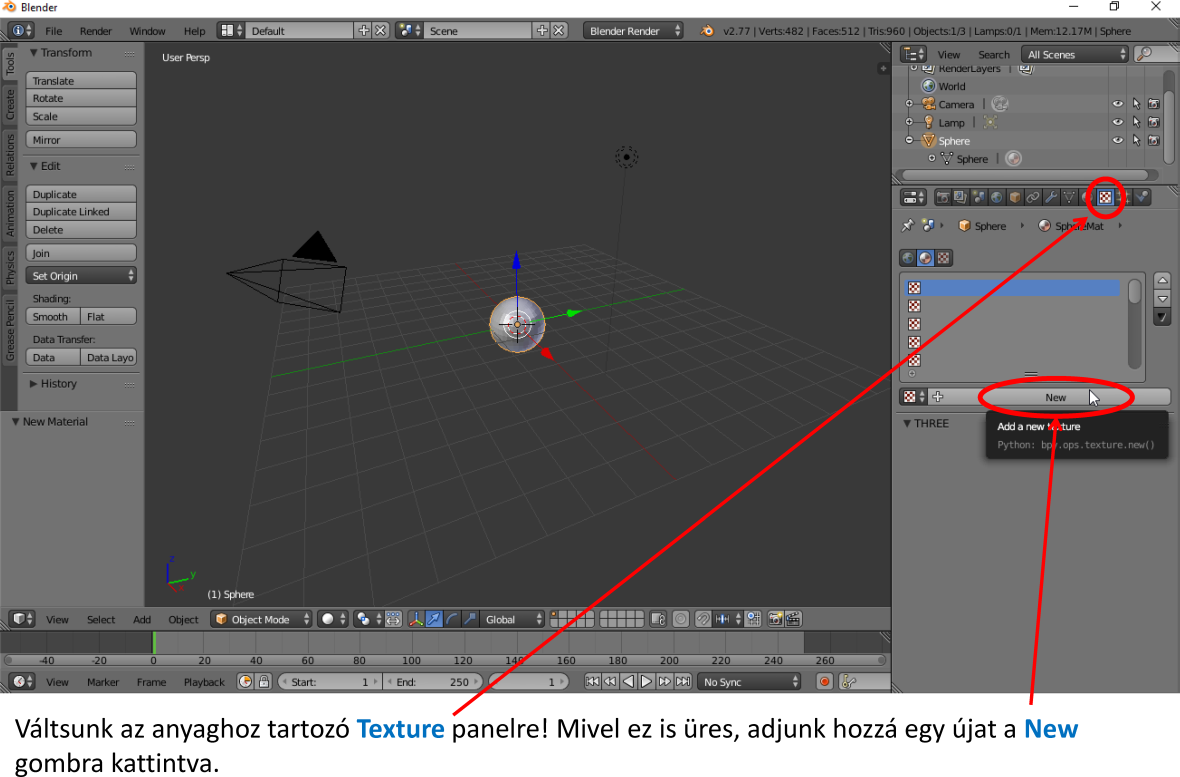Image resolution: width=1180 pixels, height=777 pixels.
Task: Select the scale manipulator icon
Action: pyautogui.click(x=470, y=620)
